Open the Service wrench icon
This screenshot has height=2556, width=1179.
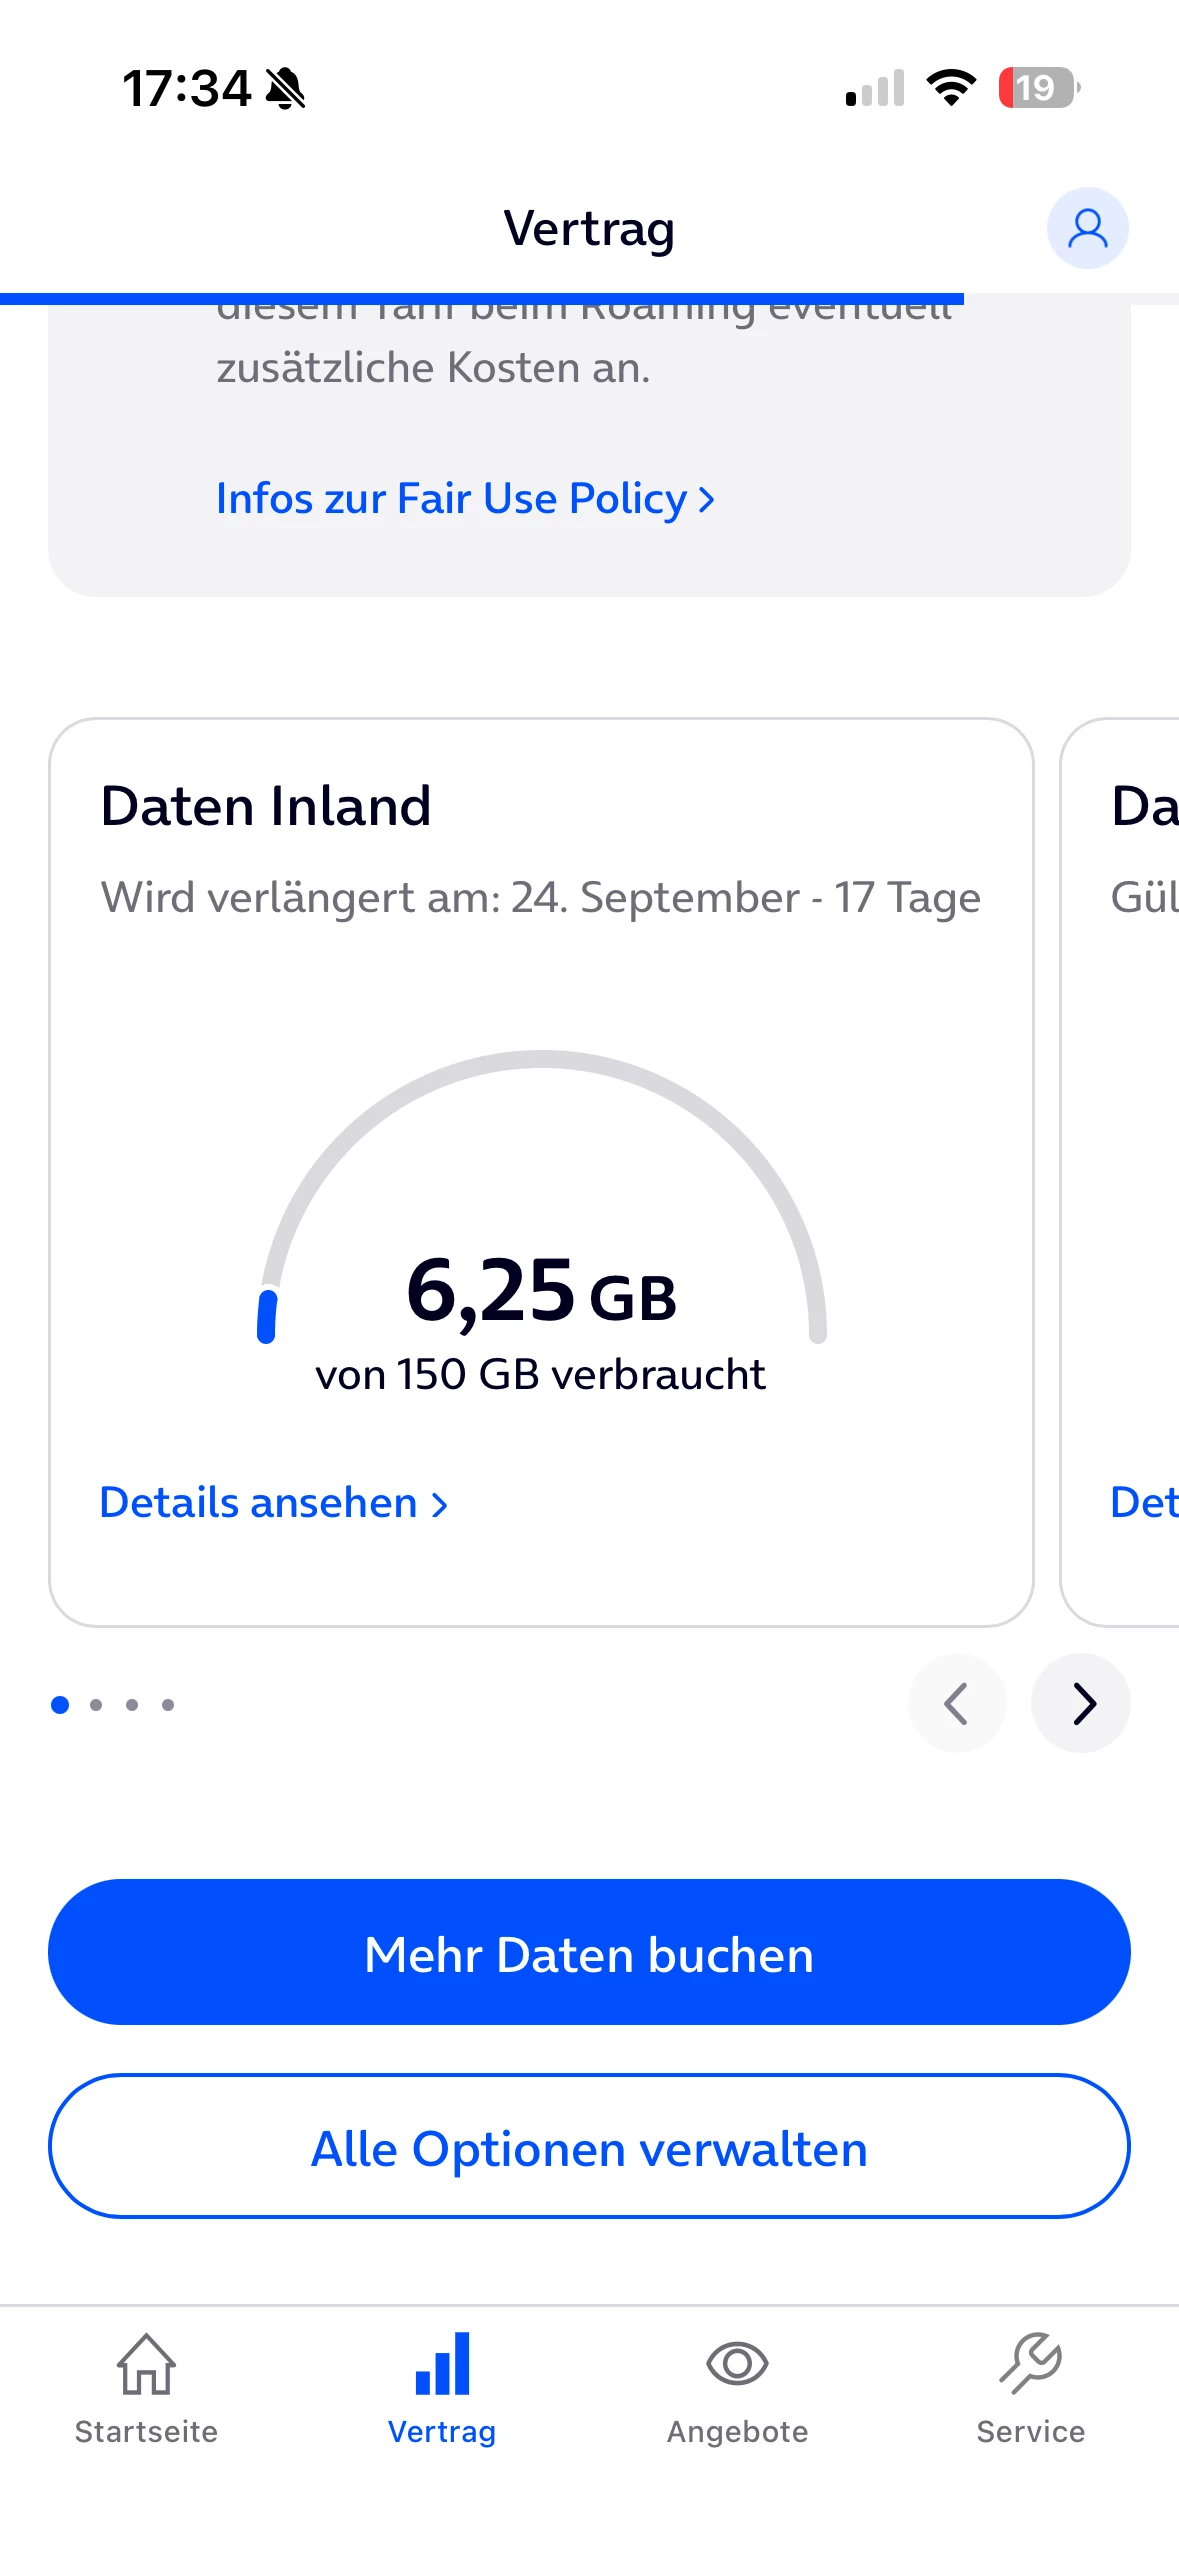[x=1030, y=2364]
